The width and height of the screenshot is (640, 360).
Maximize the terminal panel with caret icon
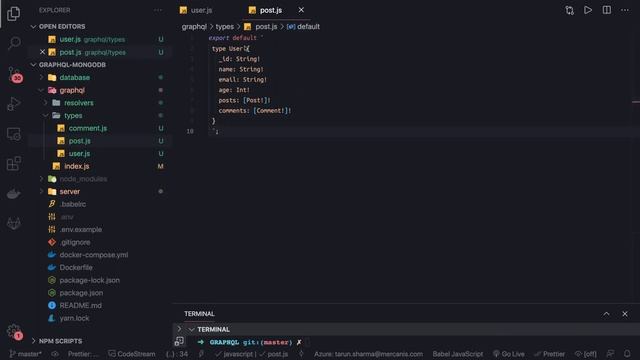pos(606,314)
